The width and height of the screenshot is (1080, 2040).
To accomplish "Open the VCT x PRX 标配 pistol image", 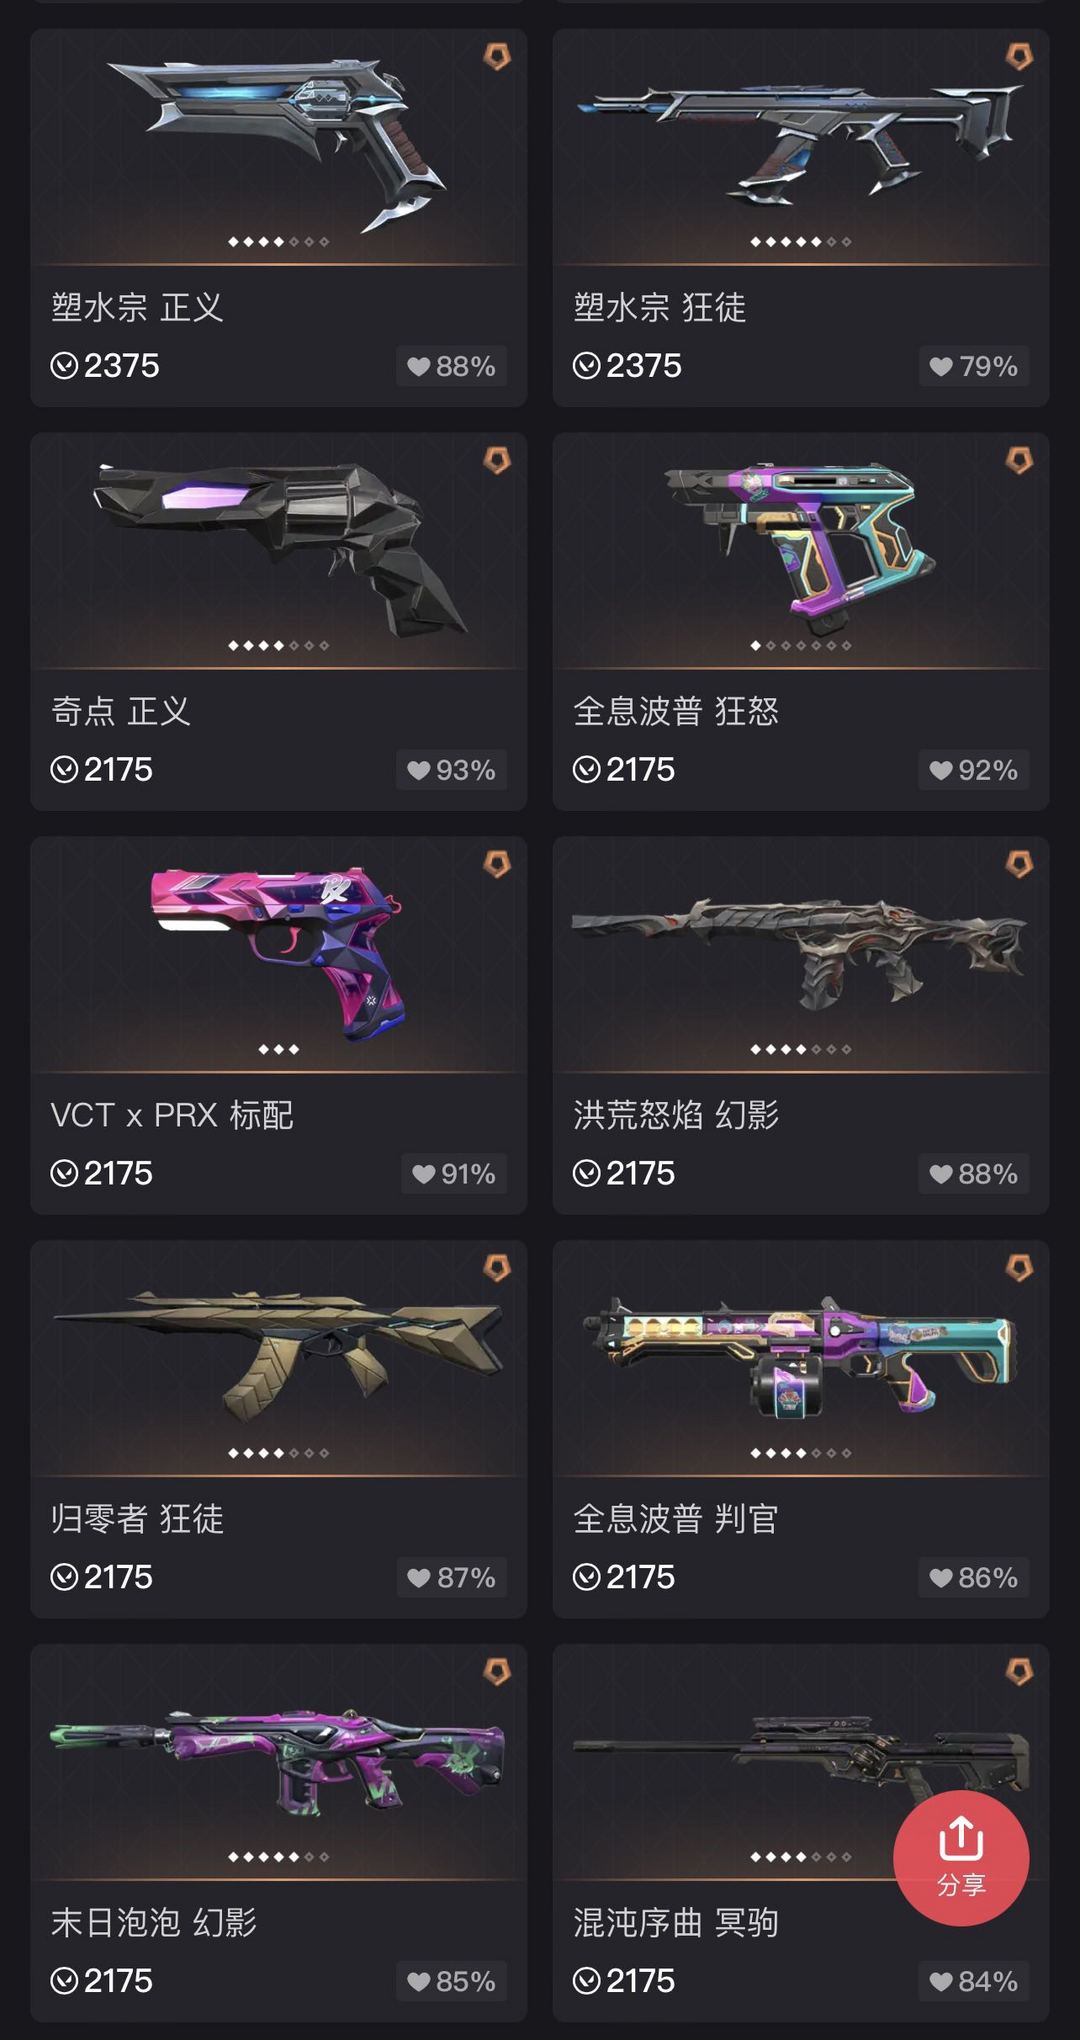I will (x=279, y=953).
